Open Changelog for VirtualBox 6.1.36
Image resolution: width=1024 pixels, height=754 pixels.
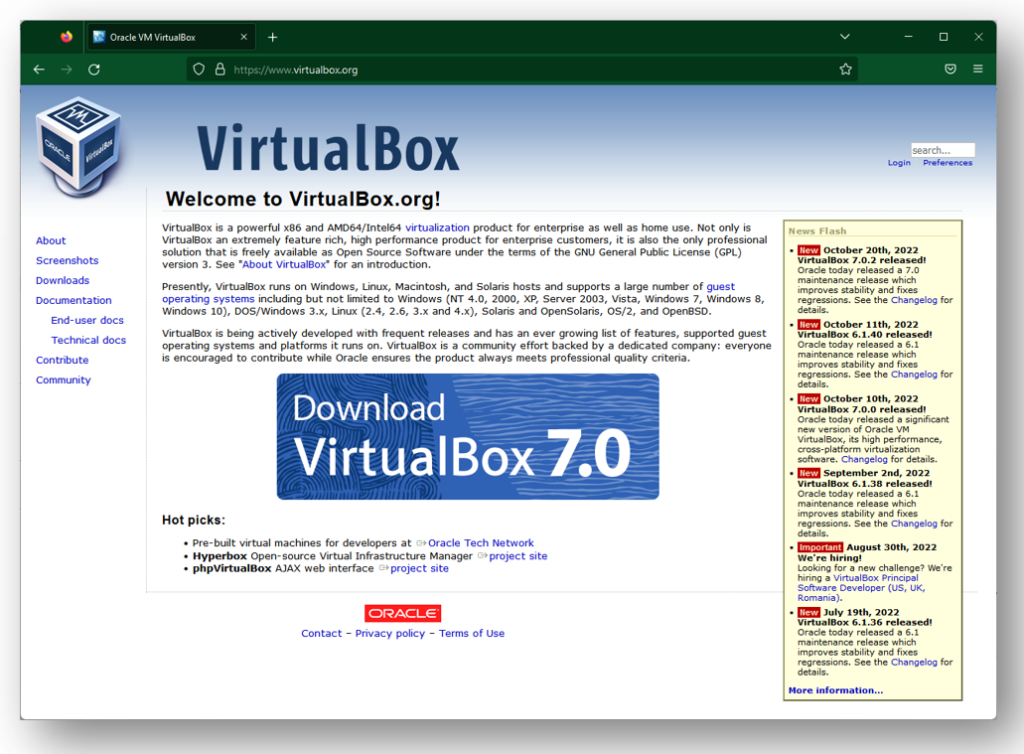coord(914,663)
